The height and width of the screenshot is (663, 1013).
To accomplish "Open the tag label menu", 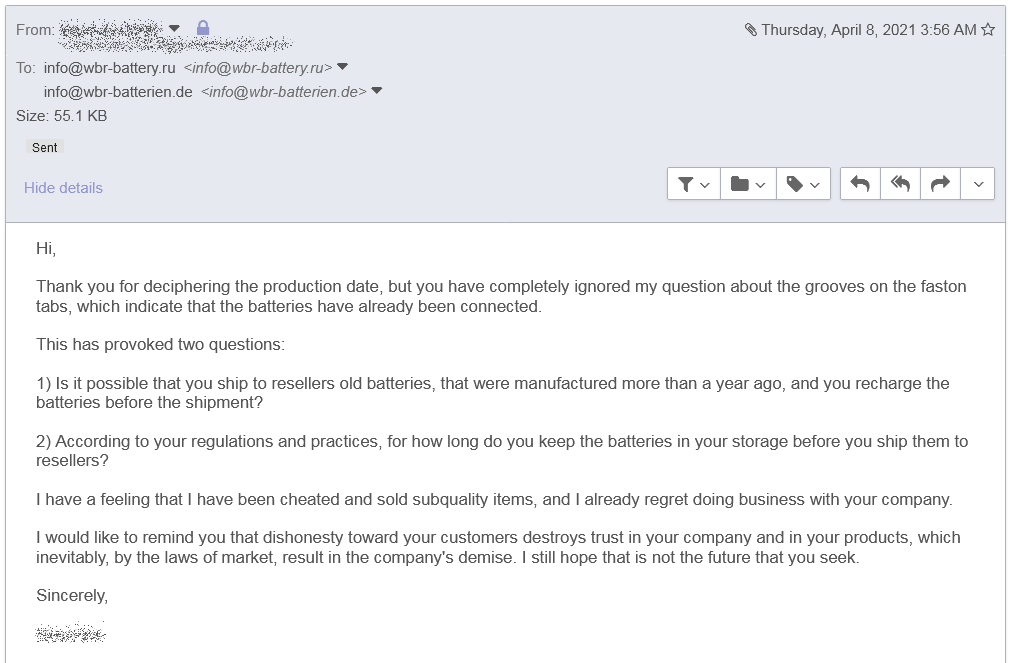I will tap(803, 184).
